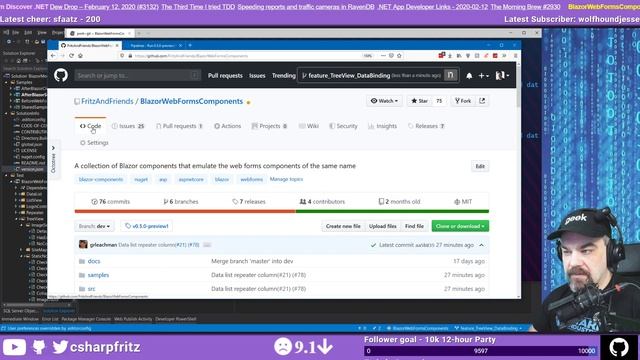Open the GitHub Octocat home logo
This screenshot has height=360, width=640.
coord(61,75)
